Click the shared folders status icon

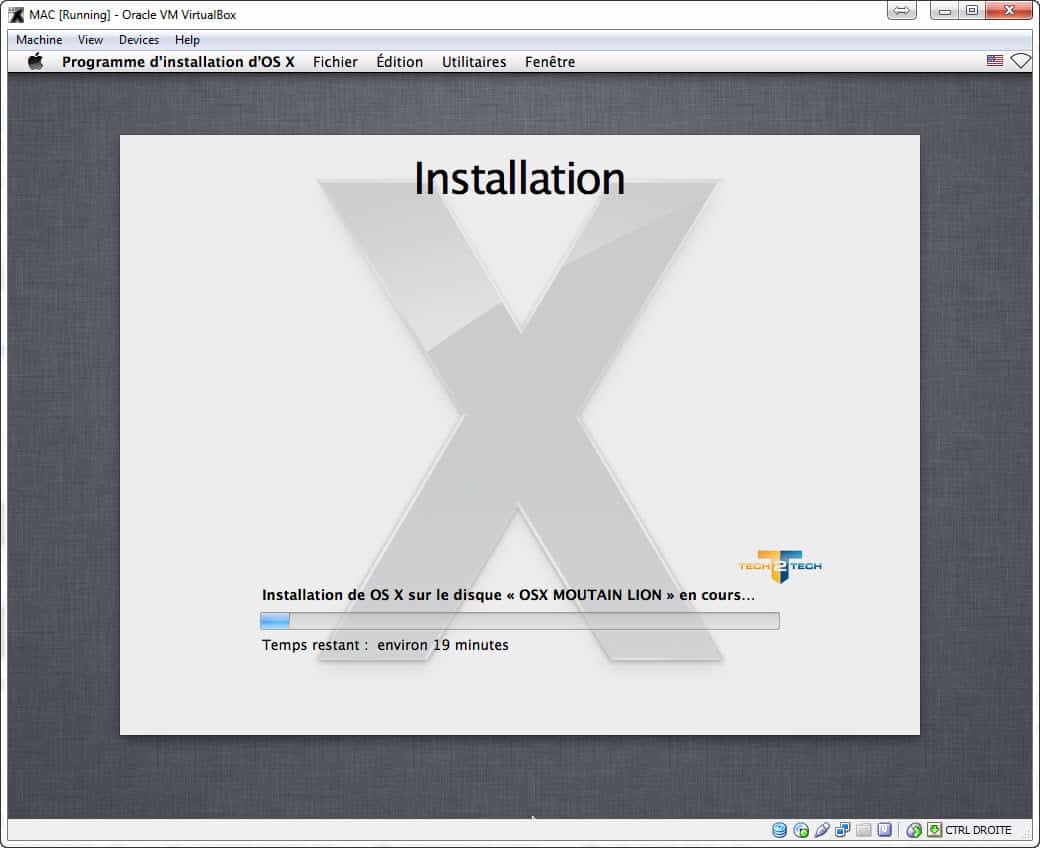pos(864,830)
